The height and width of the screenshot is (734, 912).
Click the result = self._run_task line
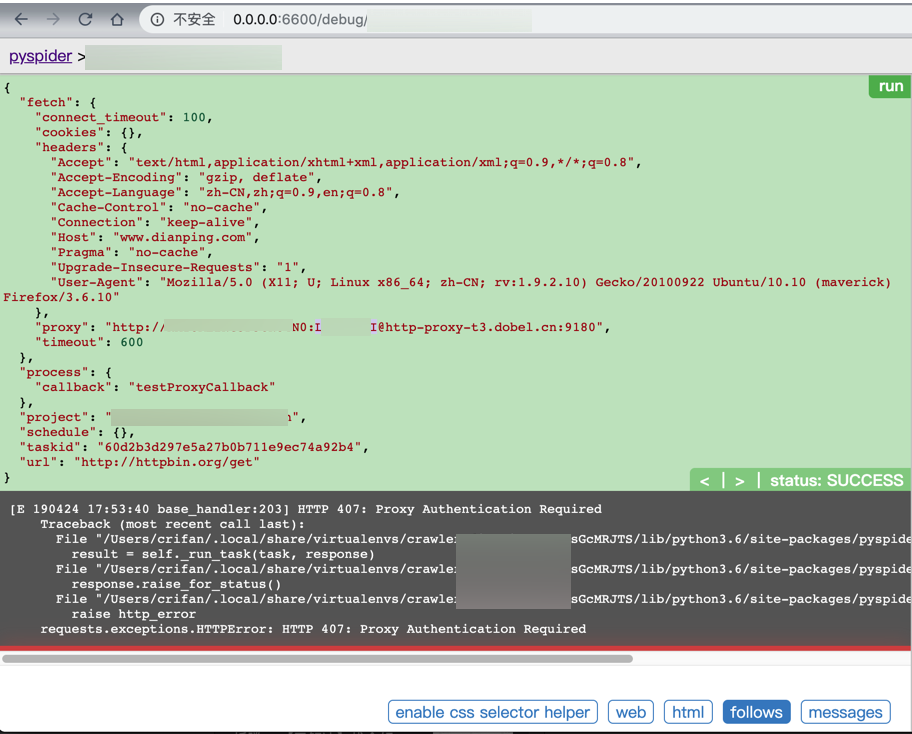pyautogui.click(x=223, y=554)
